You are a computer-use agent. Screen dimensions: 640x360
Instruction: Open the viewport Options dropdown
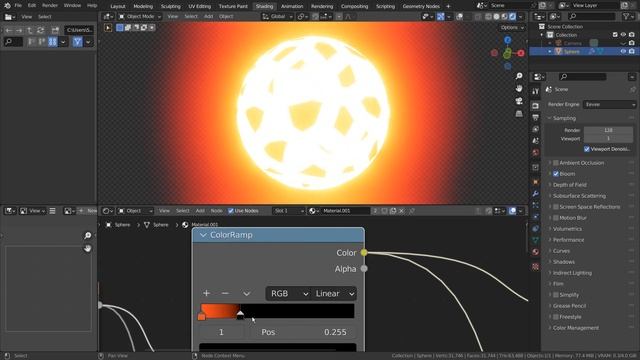pyautogui.click(x=512, y=28)
